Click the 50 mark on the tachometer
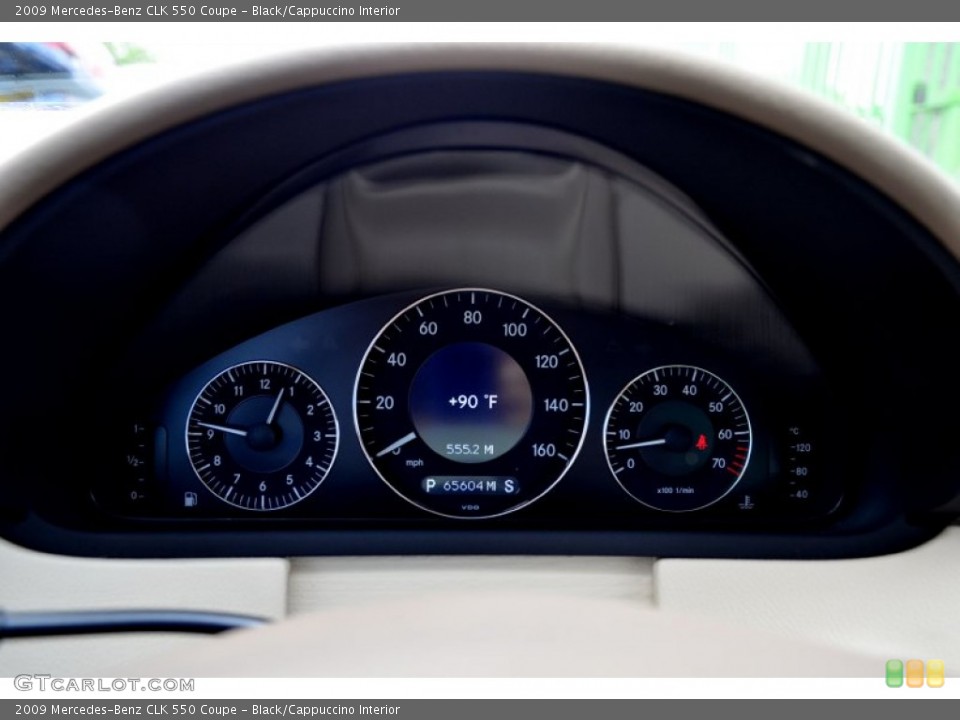 click(716, 407)
